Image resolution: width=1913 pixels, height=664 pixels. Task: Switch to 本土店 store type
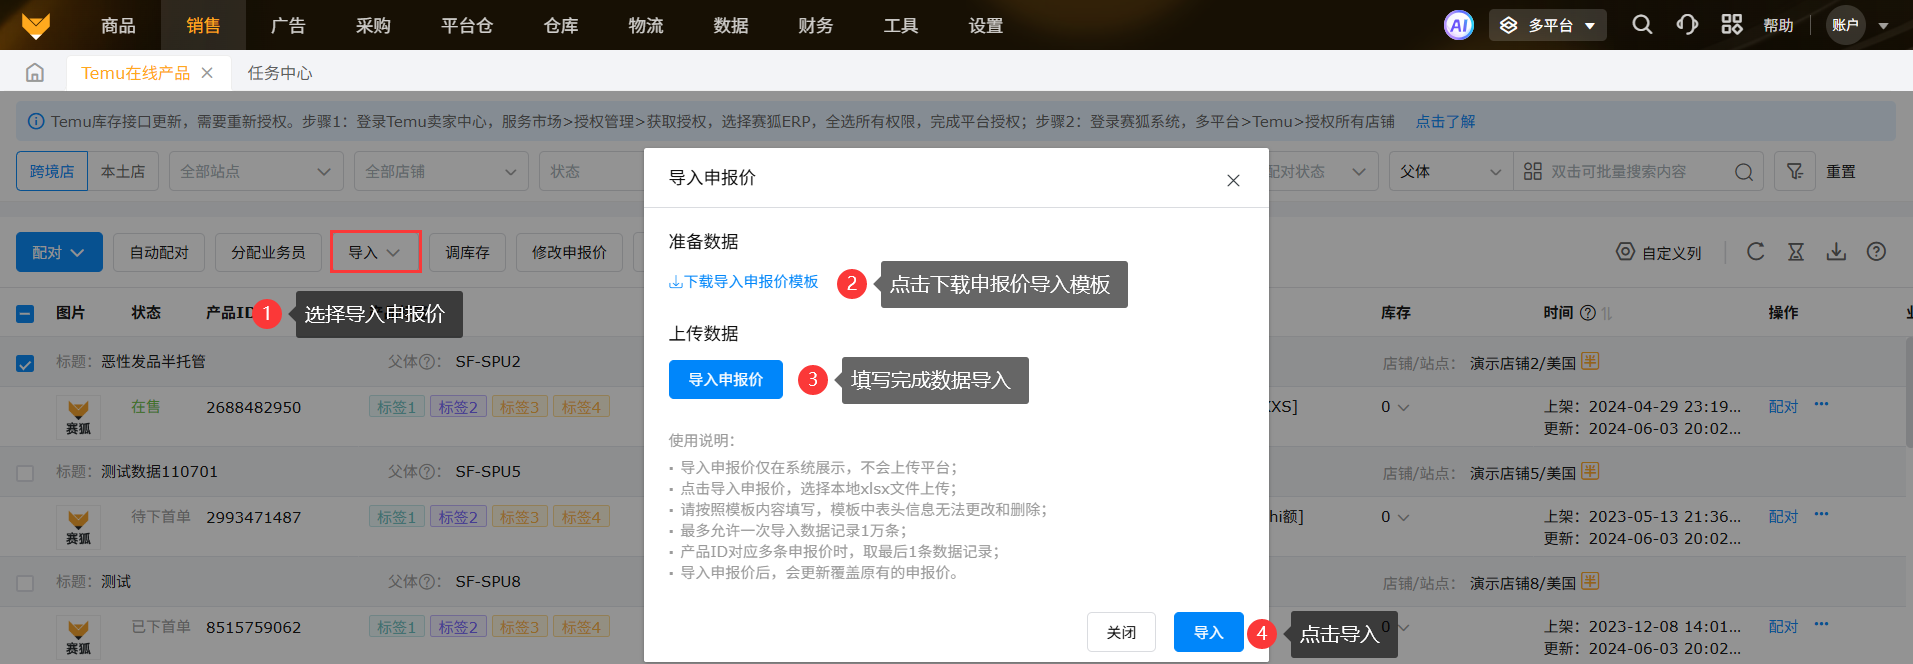tap(123, 171)
